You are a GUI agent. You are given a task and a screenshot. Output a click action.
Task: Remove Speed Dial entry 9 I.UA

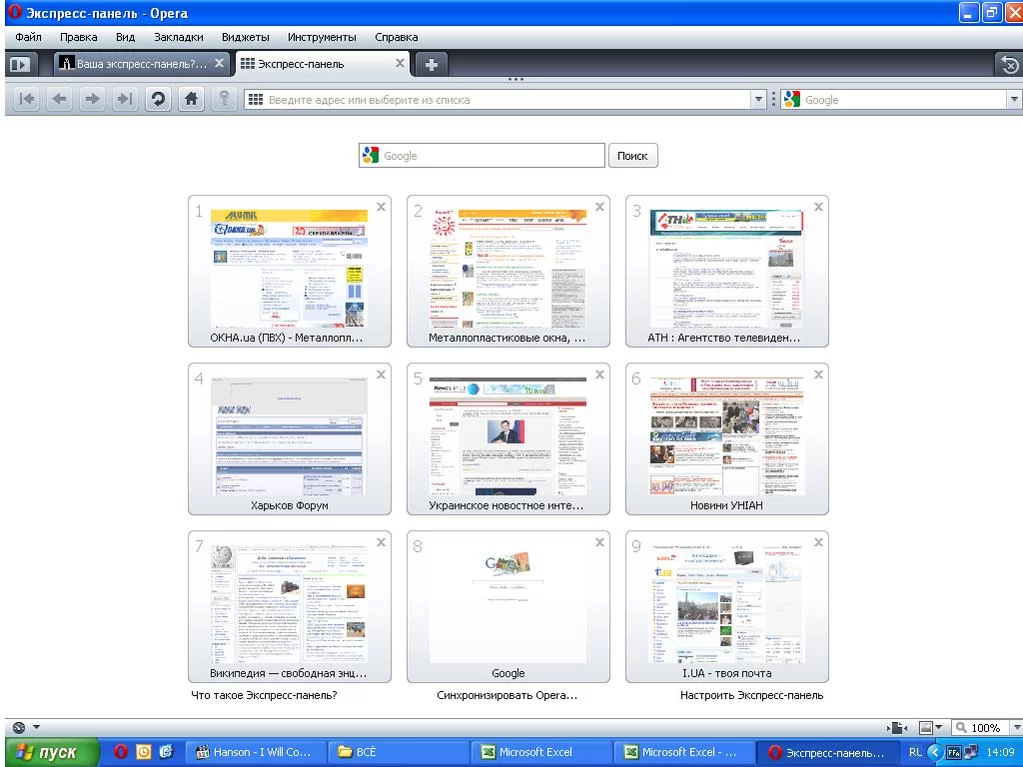coord(818,542)
